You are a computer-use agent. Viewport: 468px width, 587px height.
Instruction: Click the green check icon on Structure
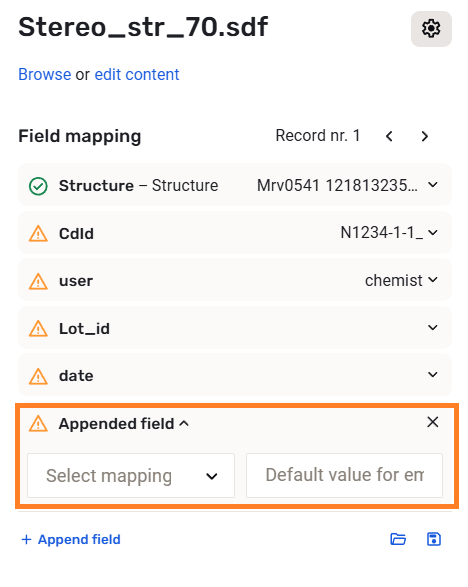pyautogui.click(x=38, y=186)
